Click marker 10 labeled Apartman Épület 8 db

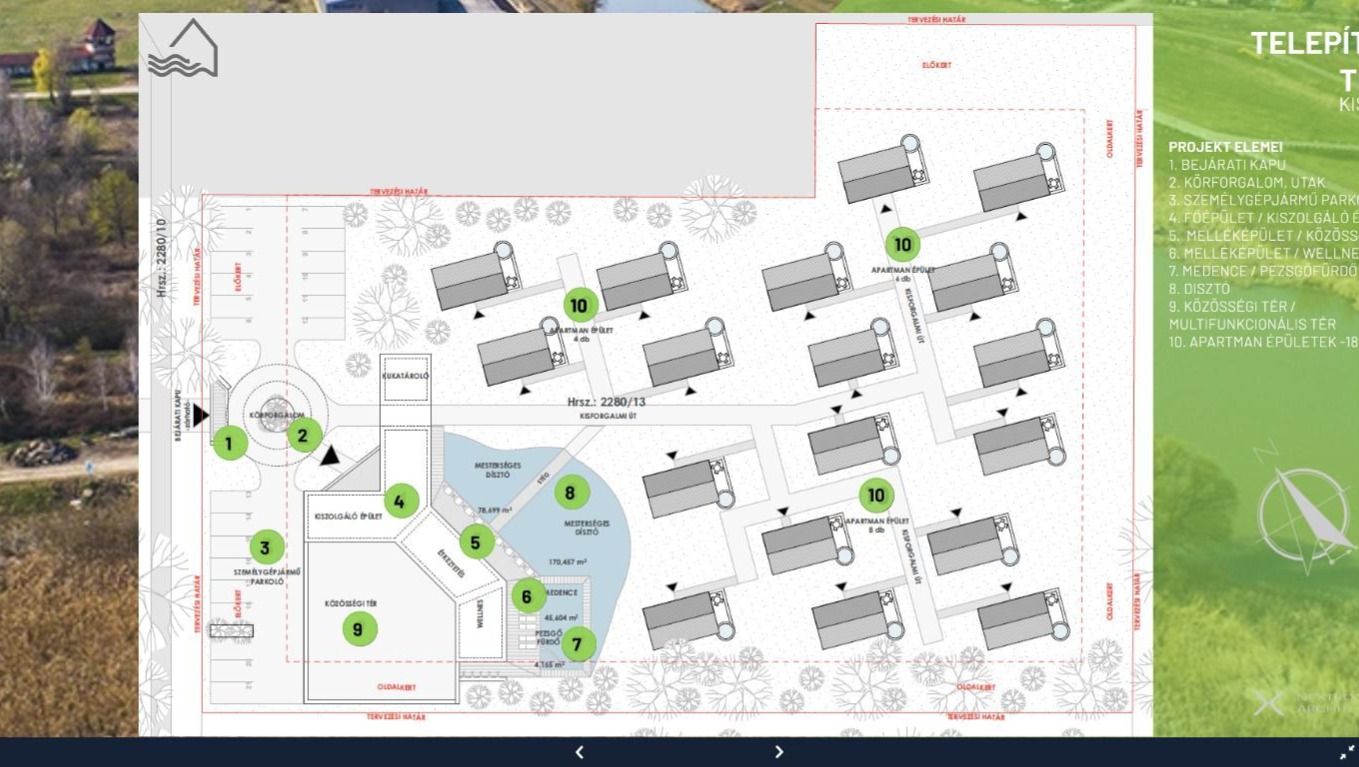[876, 495]
